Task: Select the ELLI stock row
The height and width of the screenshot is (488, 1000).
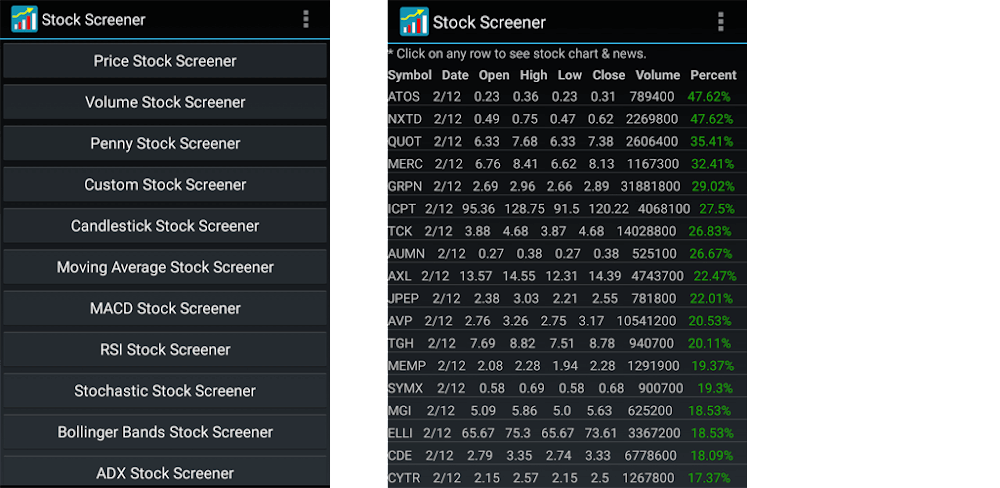Action: click(567, 433)
